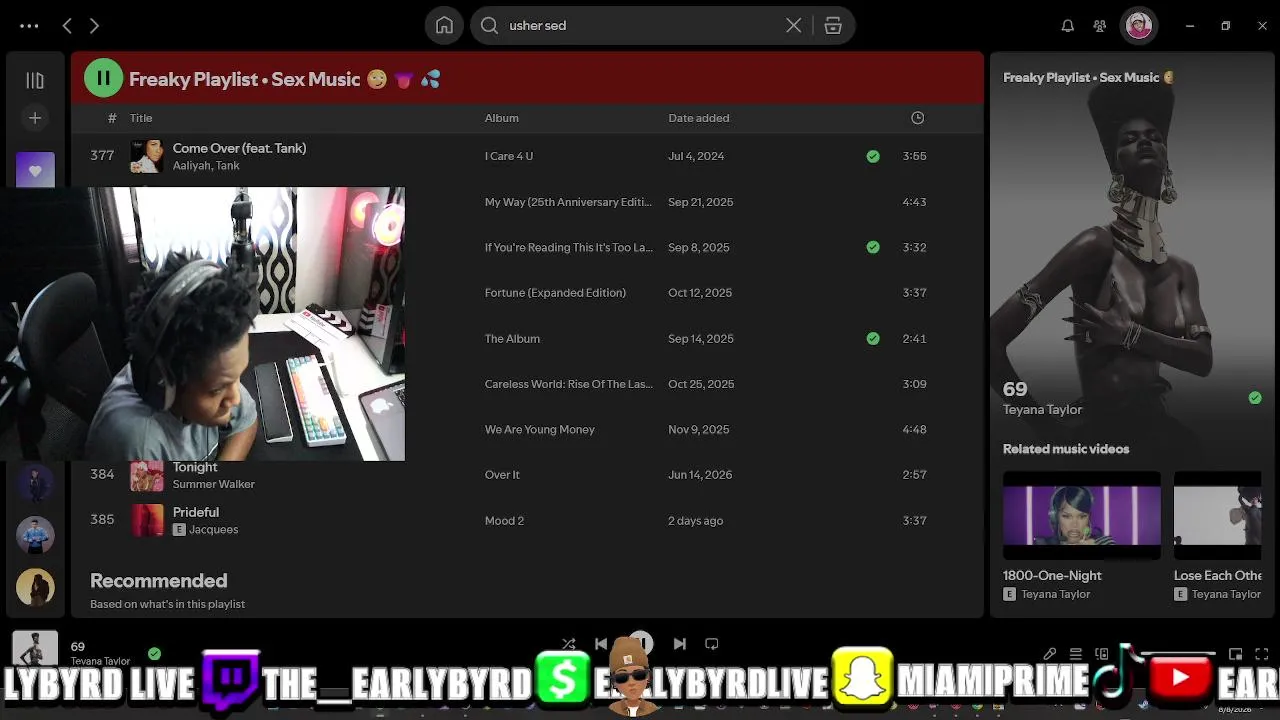Sort by the Date added column header
The image size is (1280, 720).
click(x=698, y=118)
